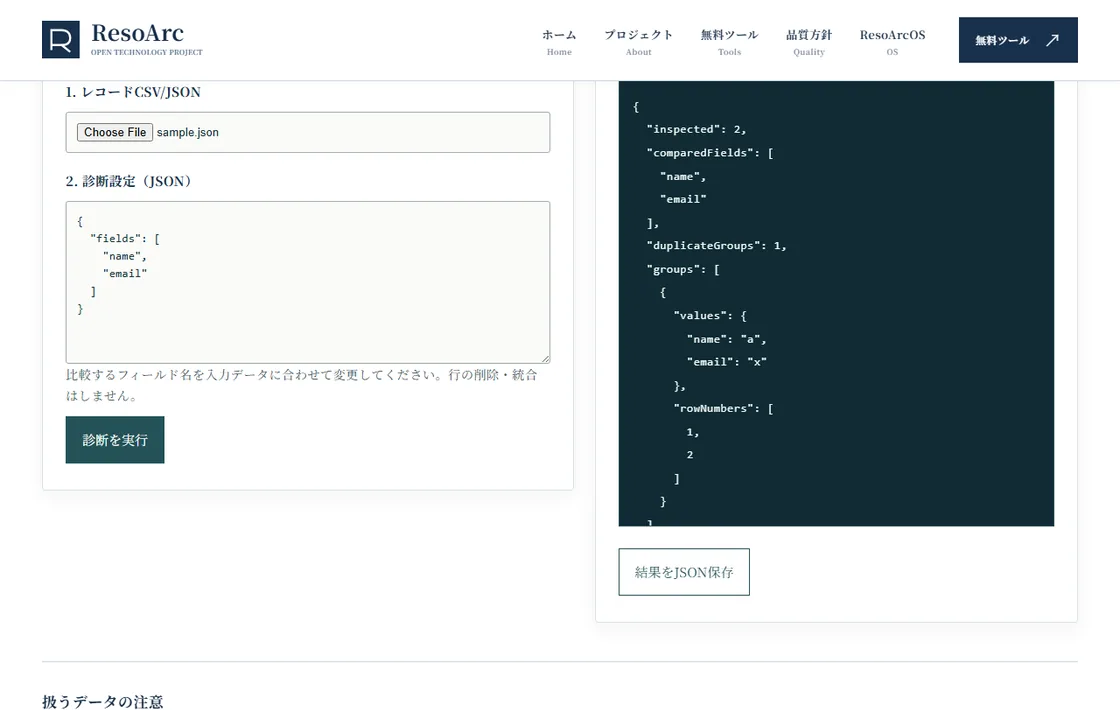Viewport: 1120px width, 710px height.
Task: Click the sample.json file name
Action: point(188,132)
